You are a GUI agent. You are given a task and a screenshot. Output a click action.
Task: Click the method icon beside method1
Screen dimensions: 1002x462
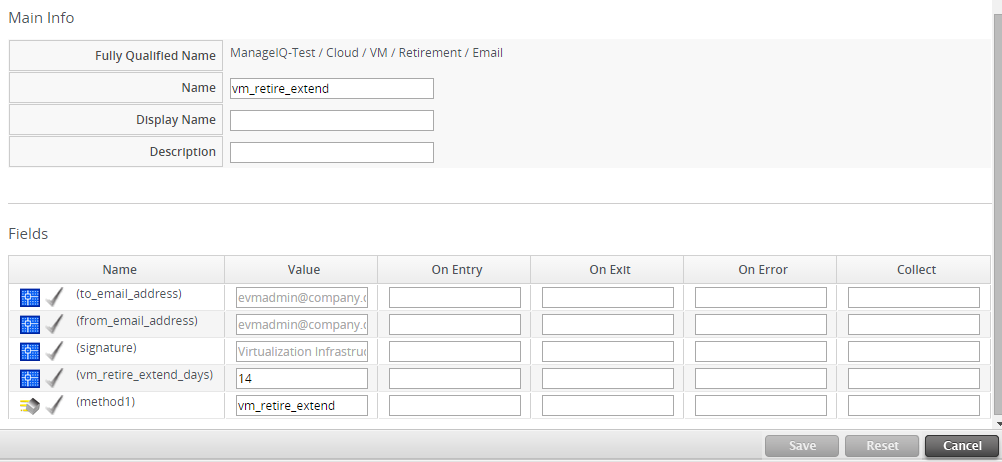[x=30, y=406]
